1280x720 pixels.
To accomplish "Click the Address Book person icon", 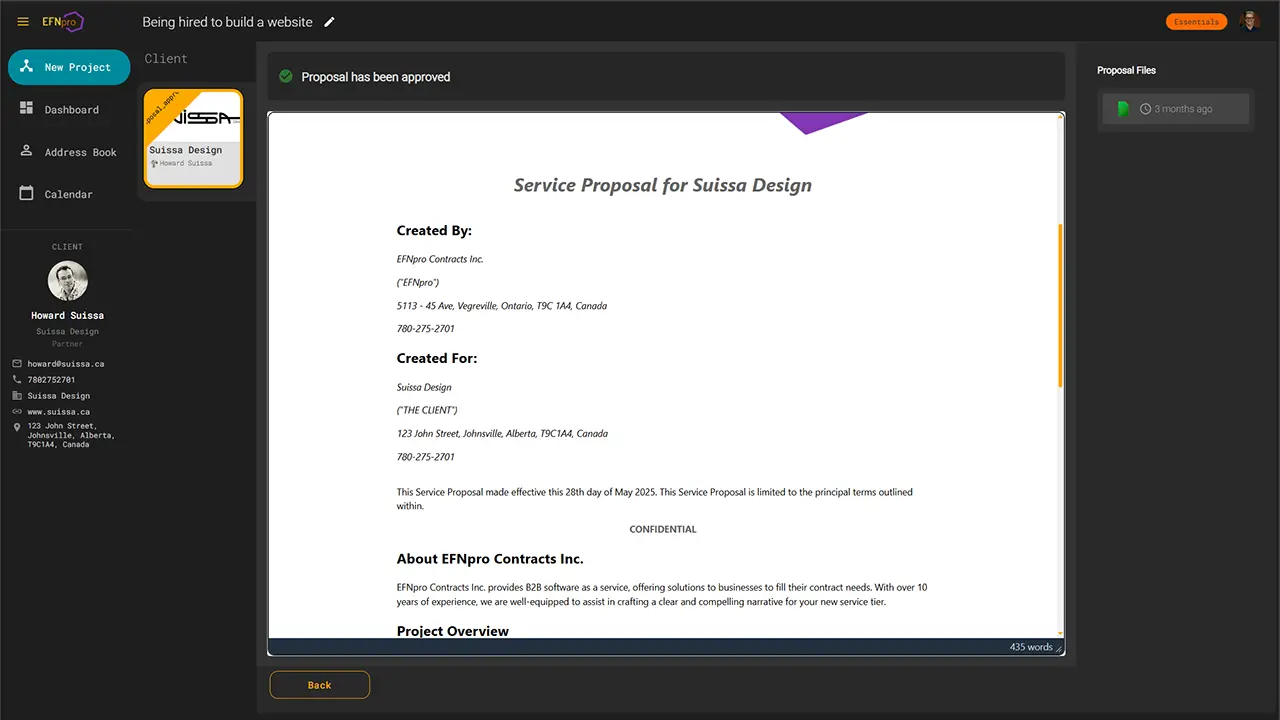I will pos(27,151).
